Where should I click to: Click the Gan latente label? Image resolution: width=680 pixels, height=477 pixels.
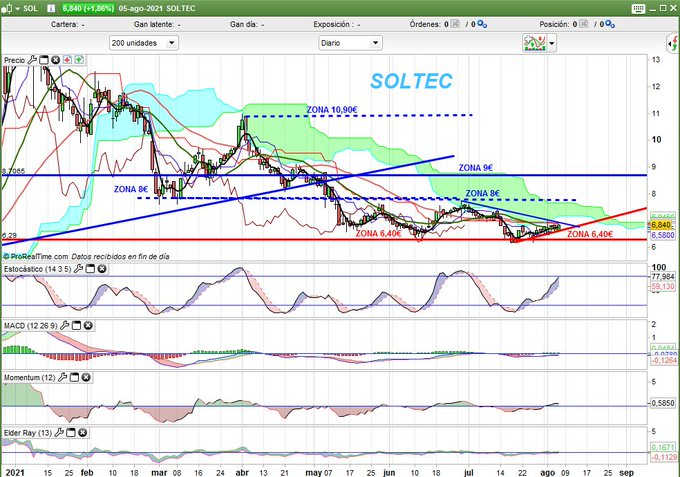coord(154,25)
